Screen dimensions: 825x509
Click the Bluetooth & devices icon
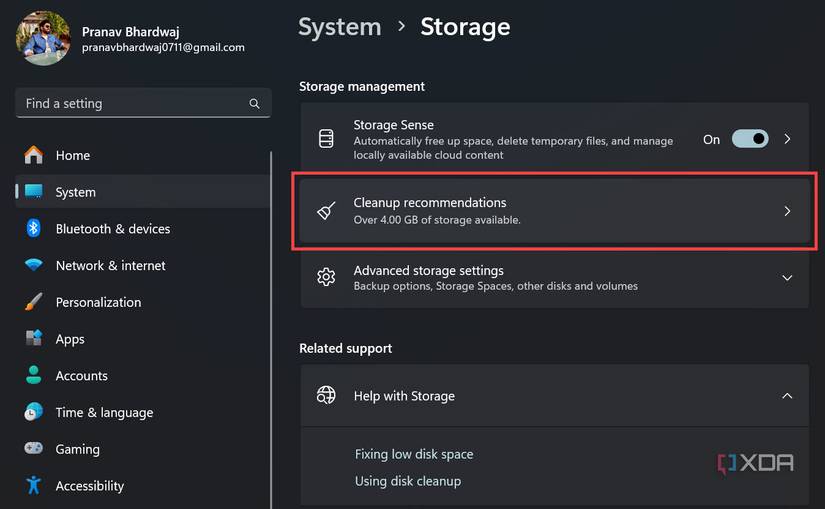pyautogui.click(x=34, y=229)
